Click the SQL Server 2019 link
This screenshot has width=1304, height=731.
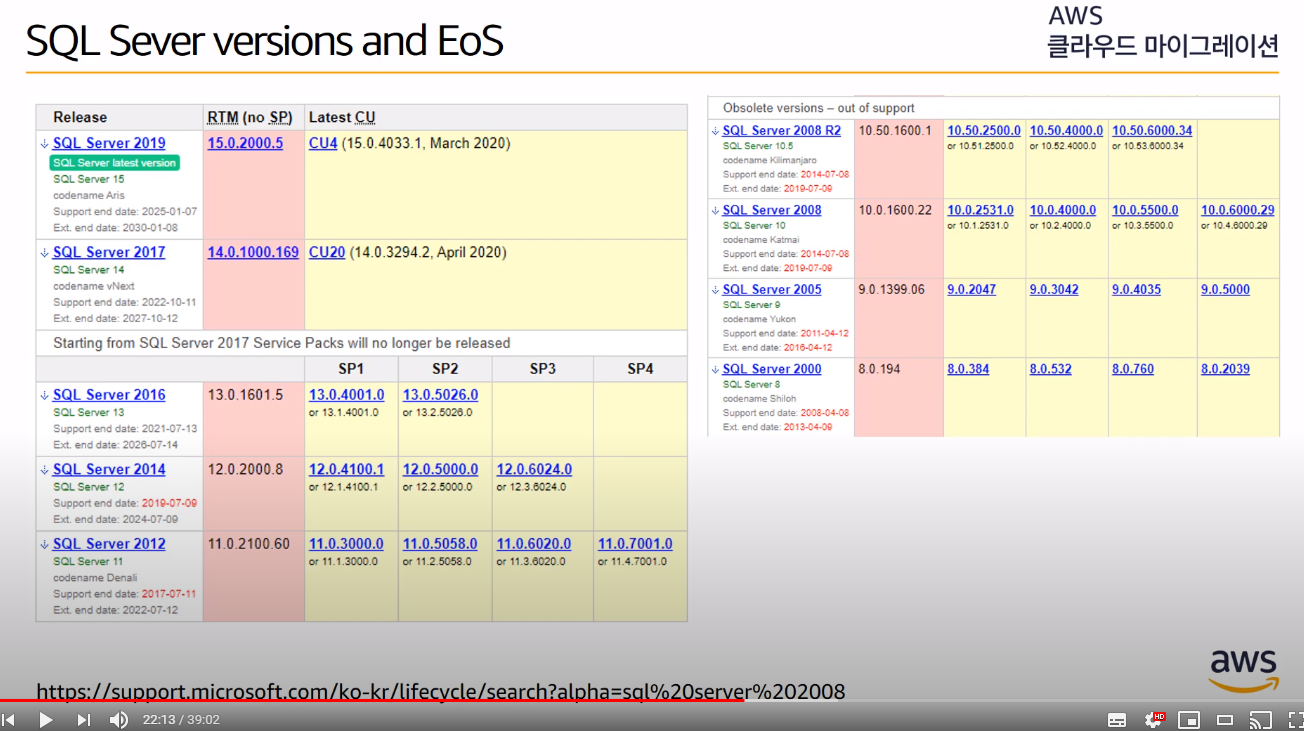109,143
